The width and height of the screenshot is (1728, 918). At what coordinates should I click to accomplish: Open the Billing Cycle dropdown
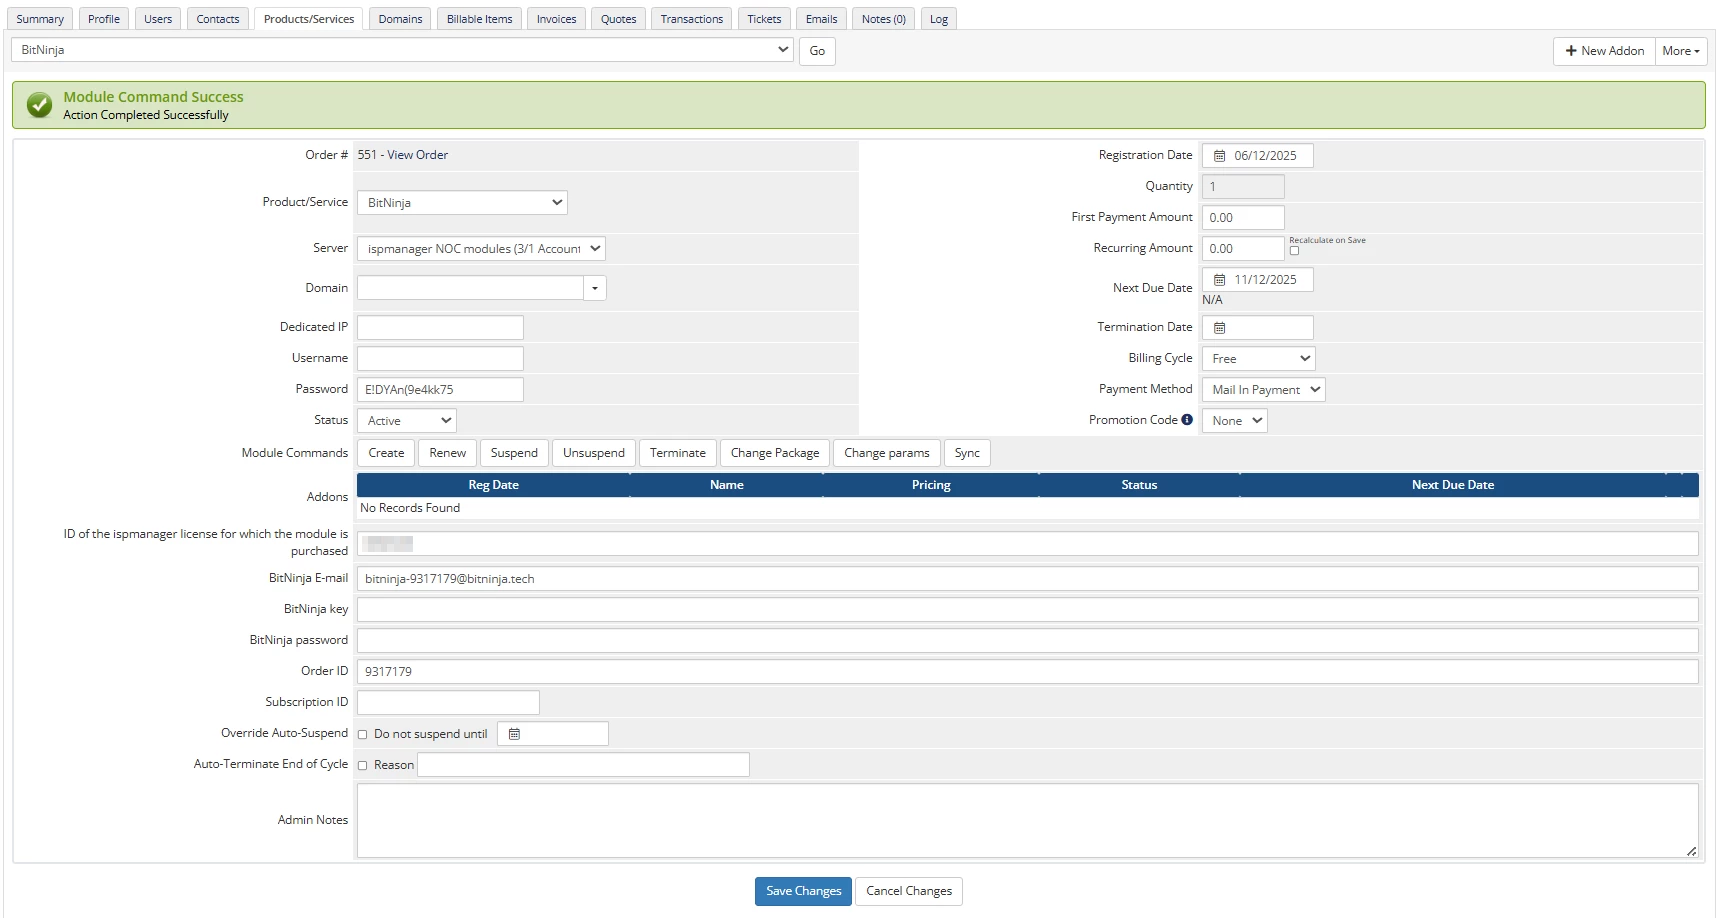coord(1258,359)
